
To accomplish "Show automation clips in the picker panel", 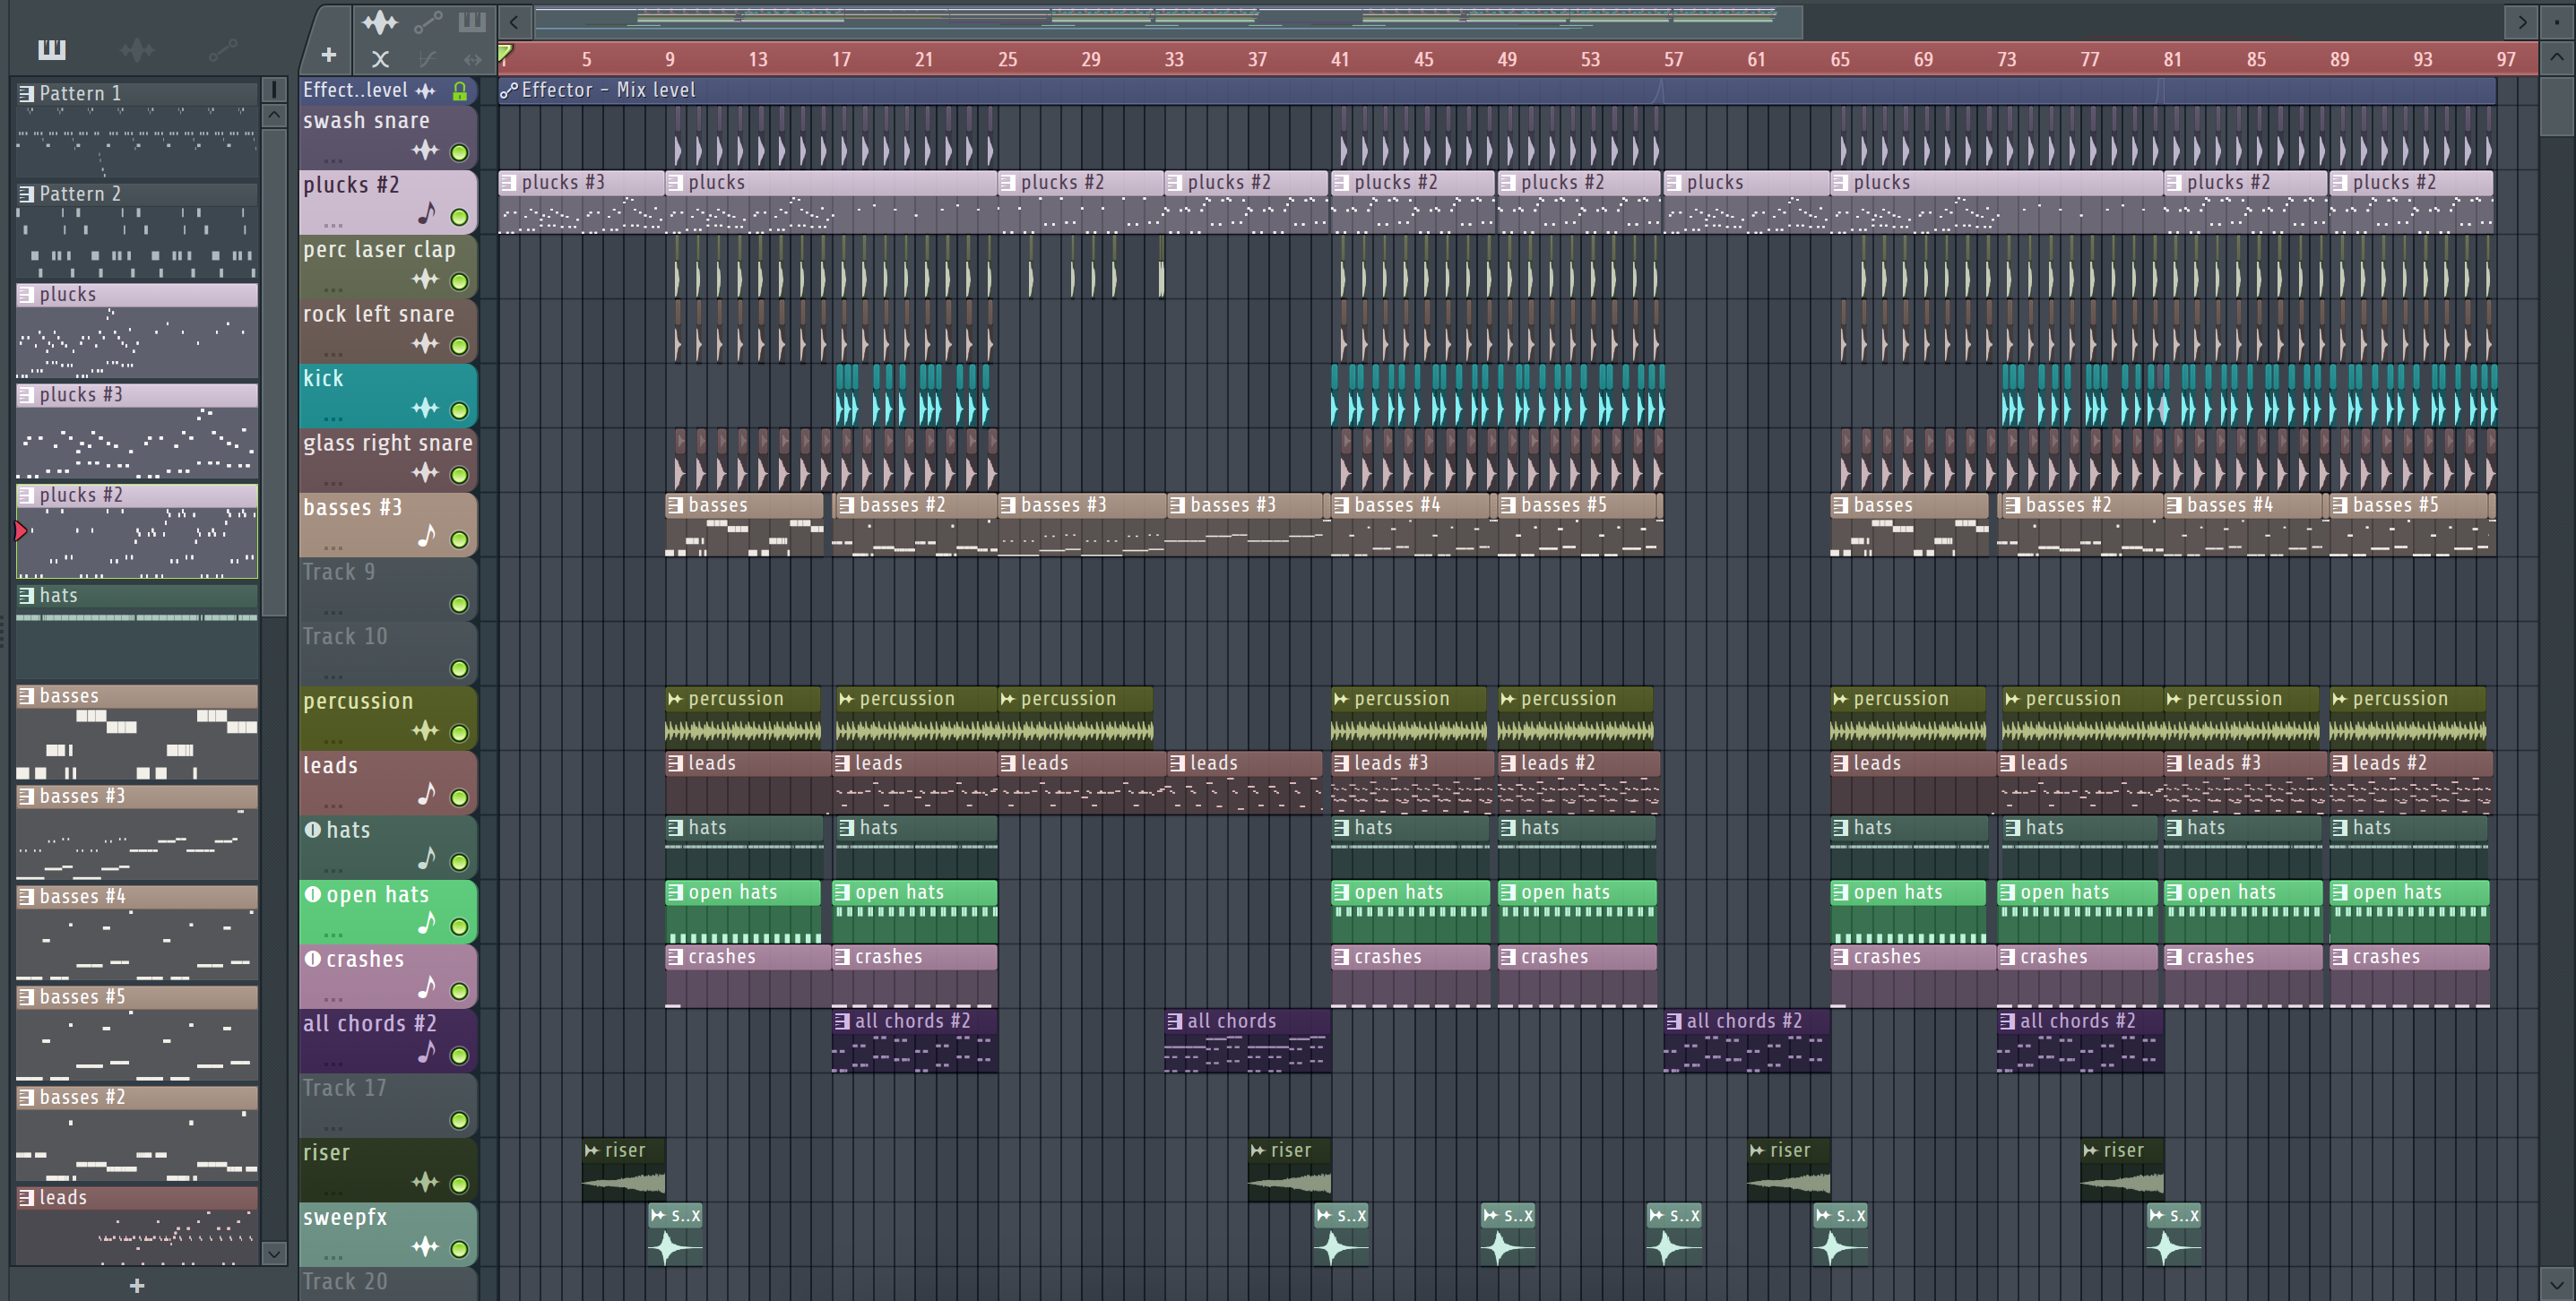I will [223, 49].
